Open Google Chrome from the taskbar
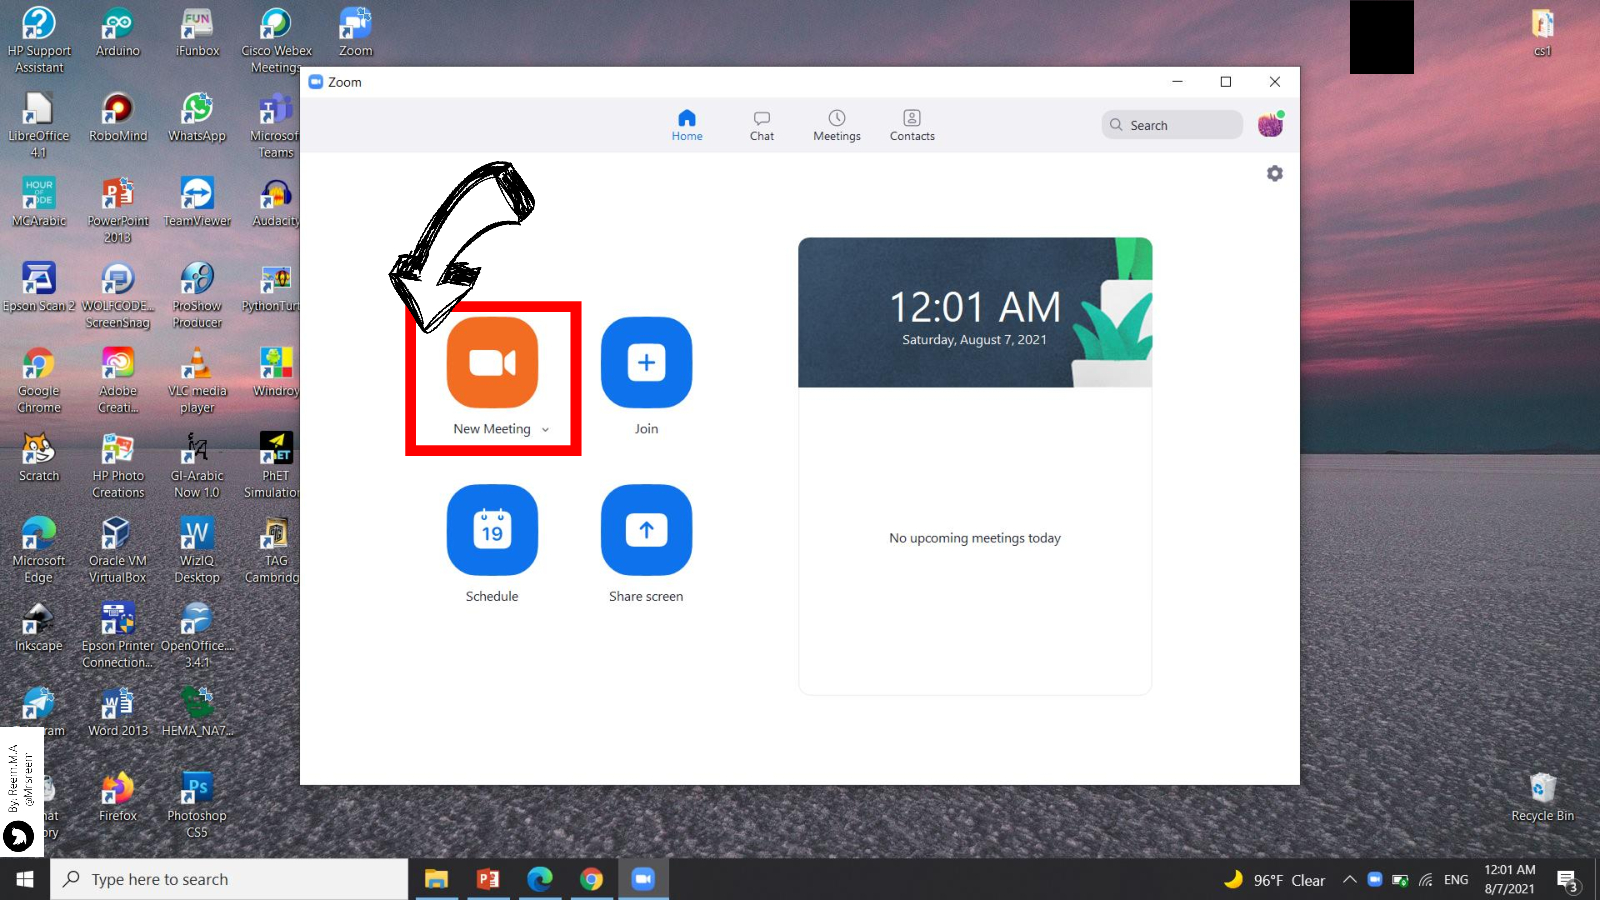The image size is (1600, 900). tap(591, 879)
